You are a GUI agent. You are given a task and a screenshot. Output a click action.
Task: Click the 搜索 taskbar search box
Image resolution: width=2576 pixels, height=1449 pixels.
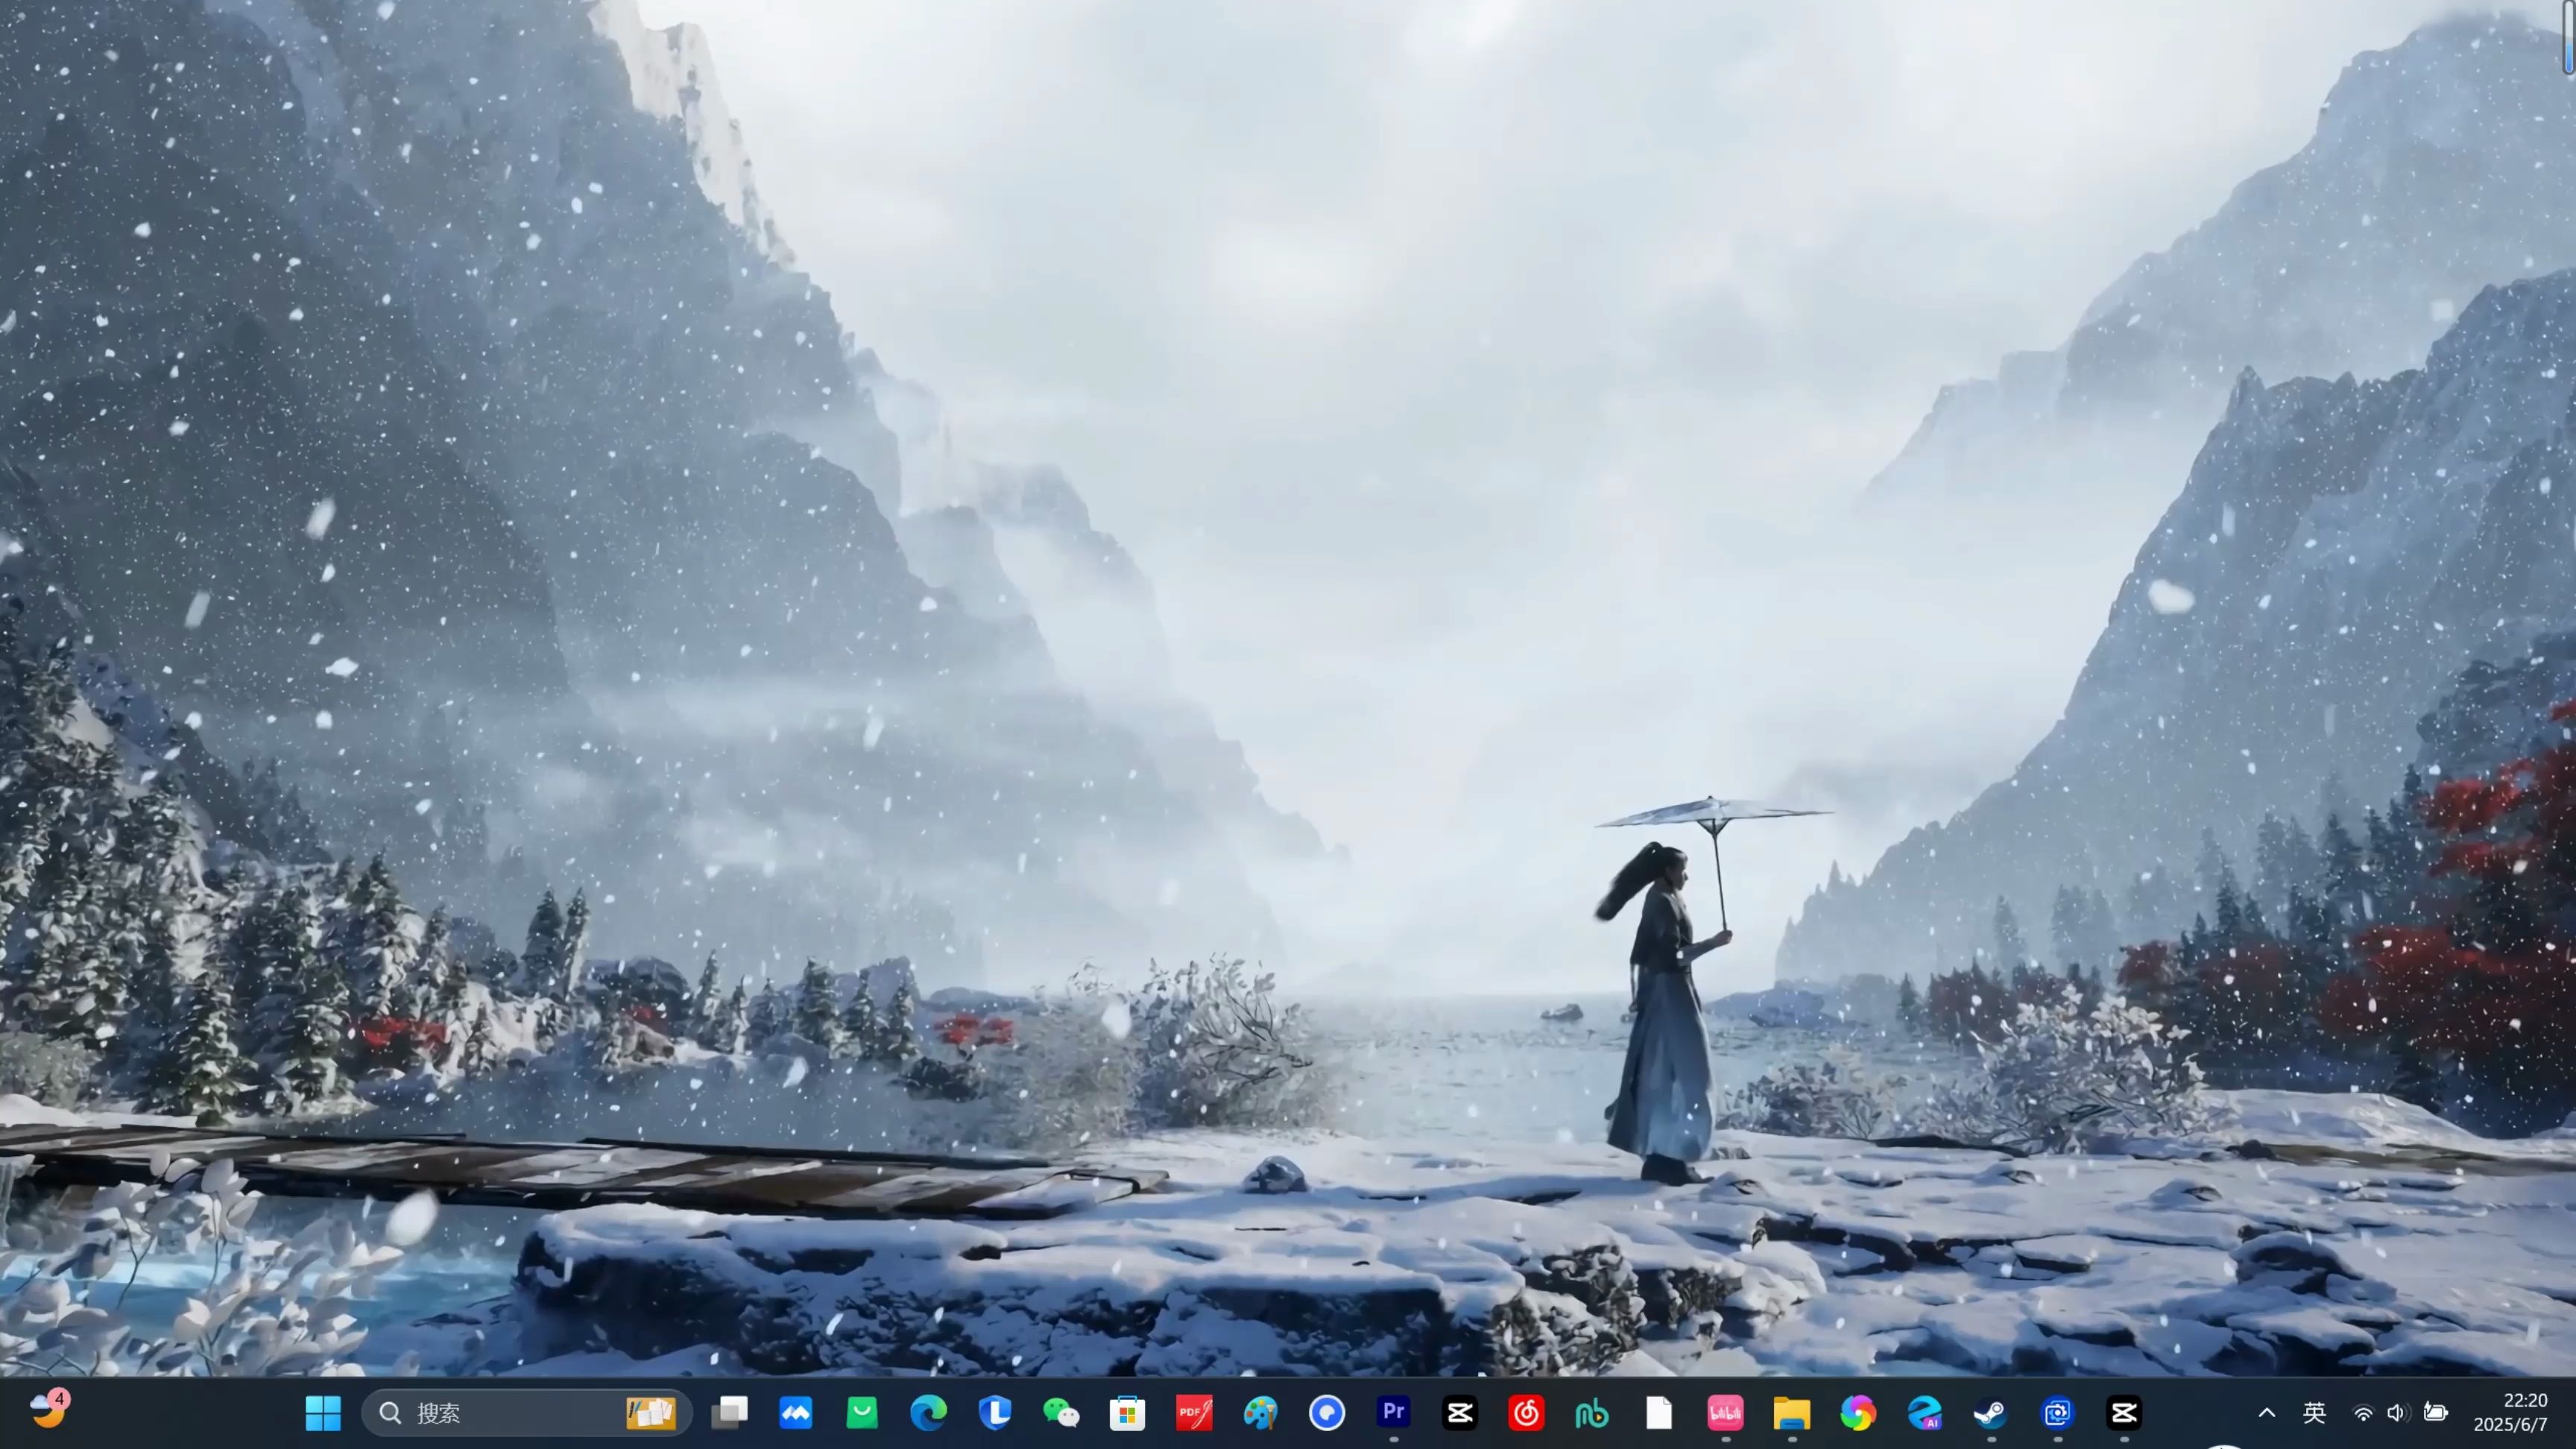tap(527, 1413)
